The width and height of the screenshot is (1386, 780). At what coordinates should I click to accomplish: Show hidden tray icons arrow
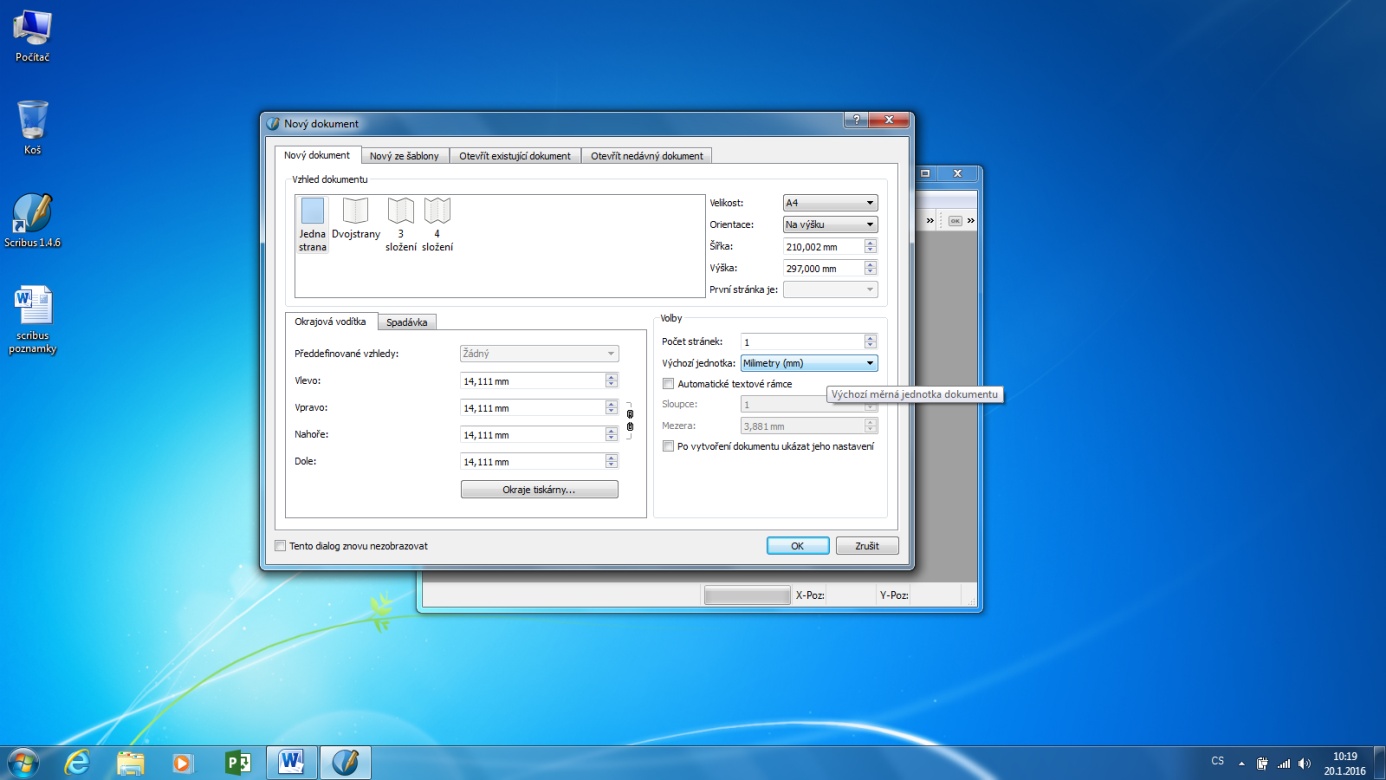click(1242, 763)
